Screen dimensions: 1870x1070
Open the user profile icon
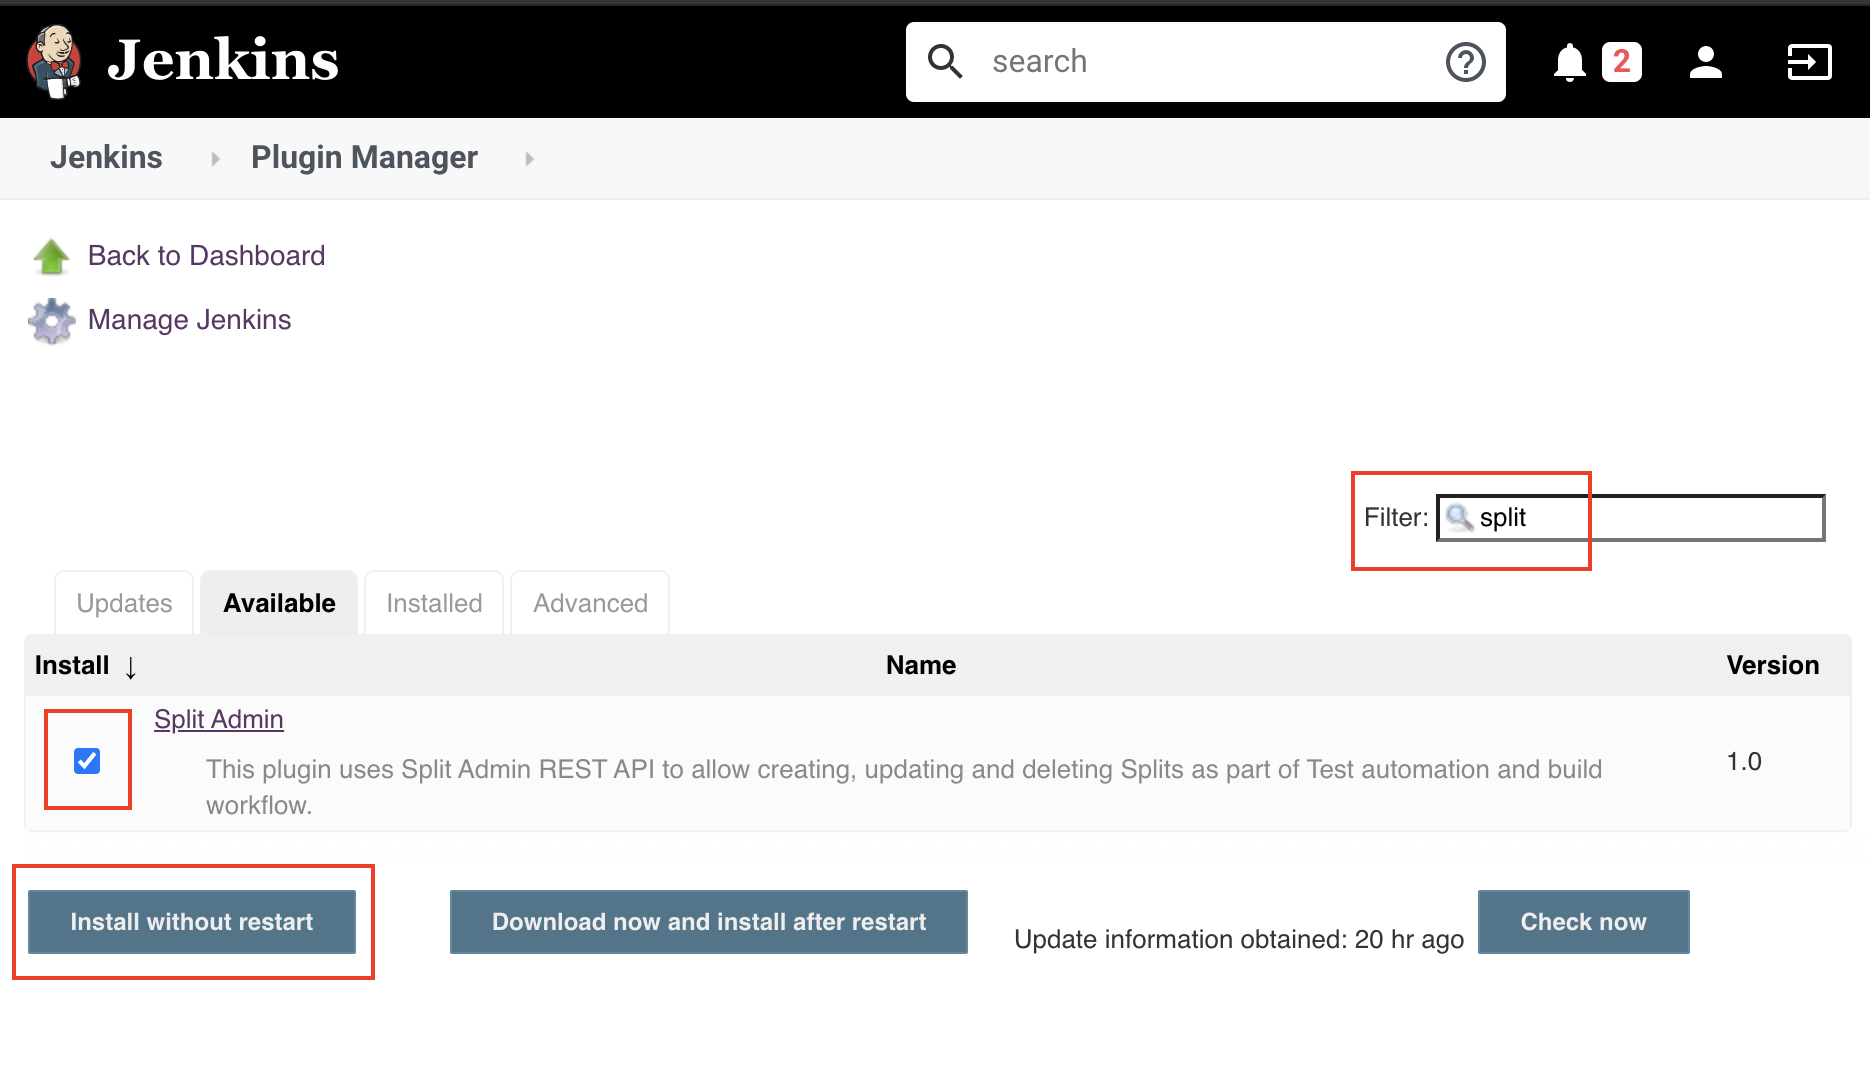1705,62
